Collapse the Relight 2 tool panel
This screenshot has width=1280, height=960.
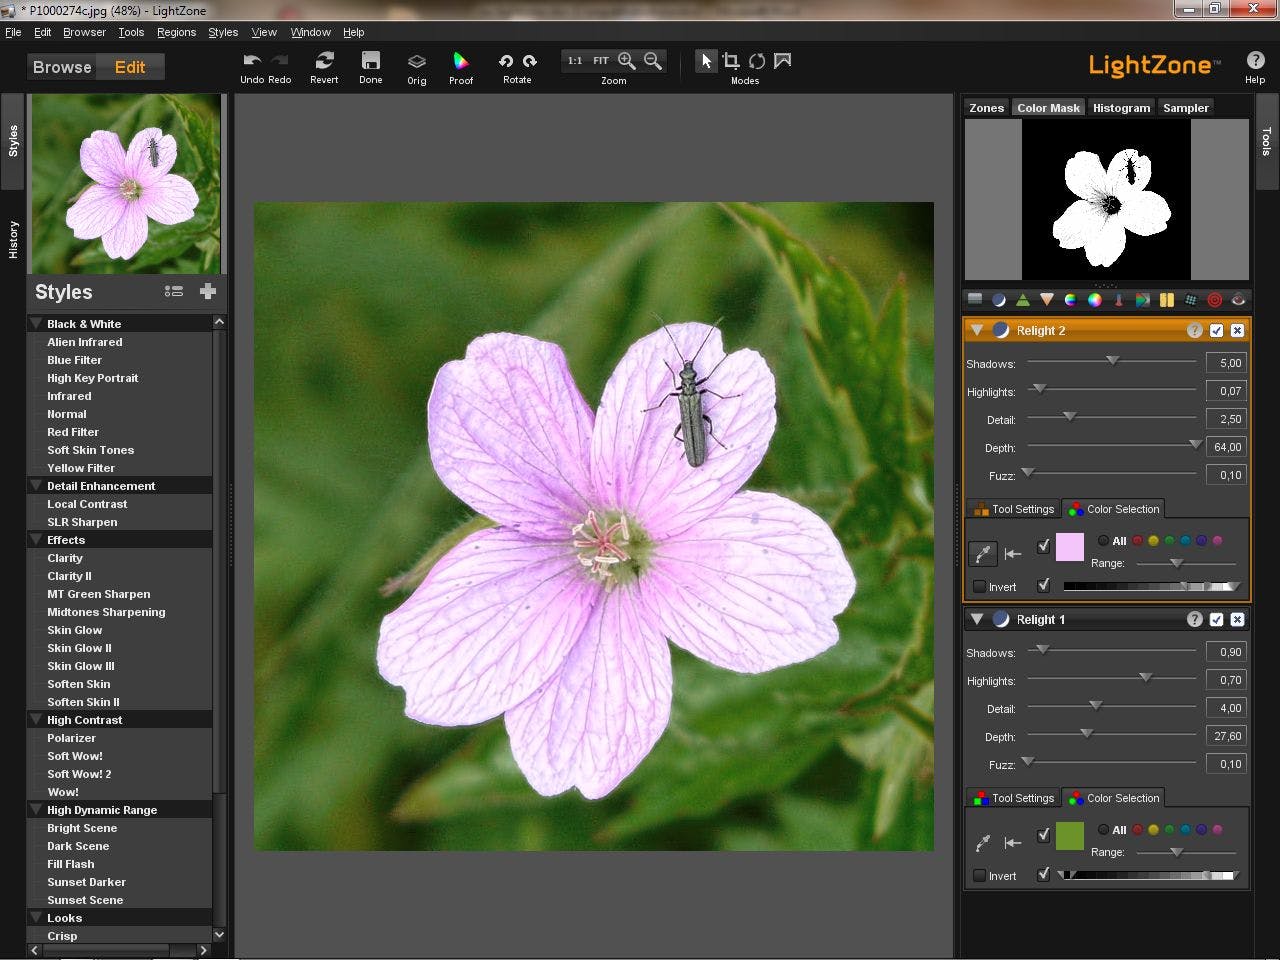pyautogui.click(x=977, y=331)
